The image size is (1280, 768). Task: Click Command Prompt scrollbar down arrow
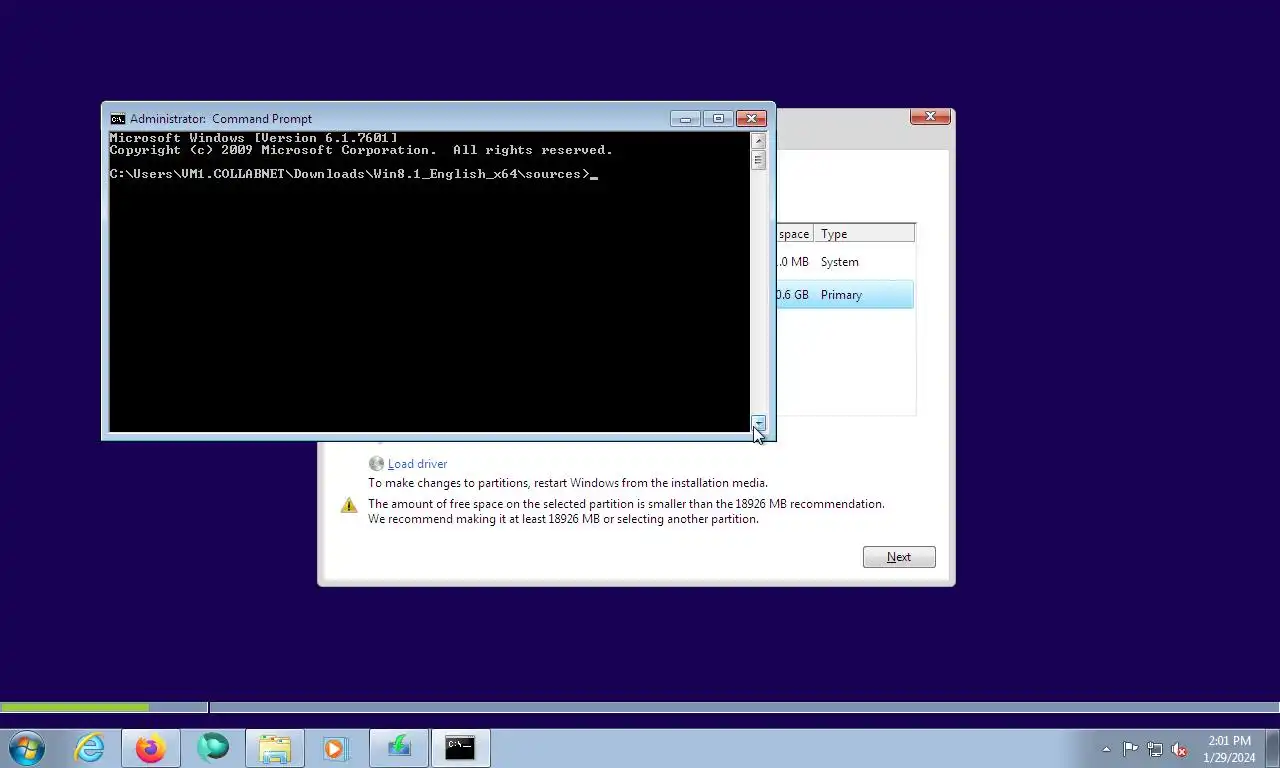pos(758,423)
